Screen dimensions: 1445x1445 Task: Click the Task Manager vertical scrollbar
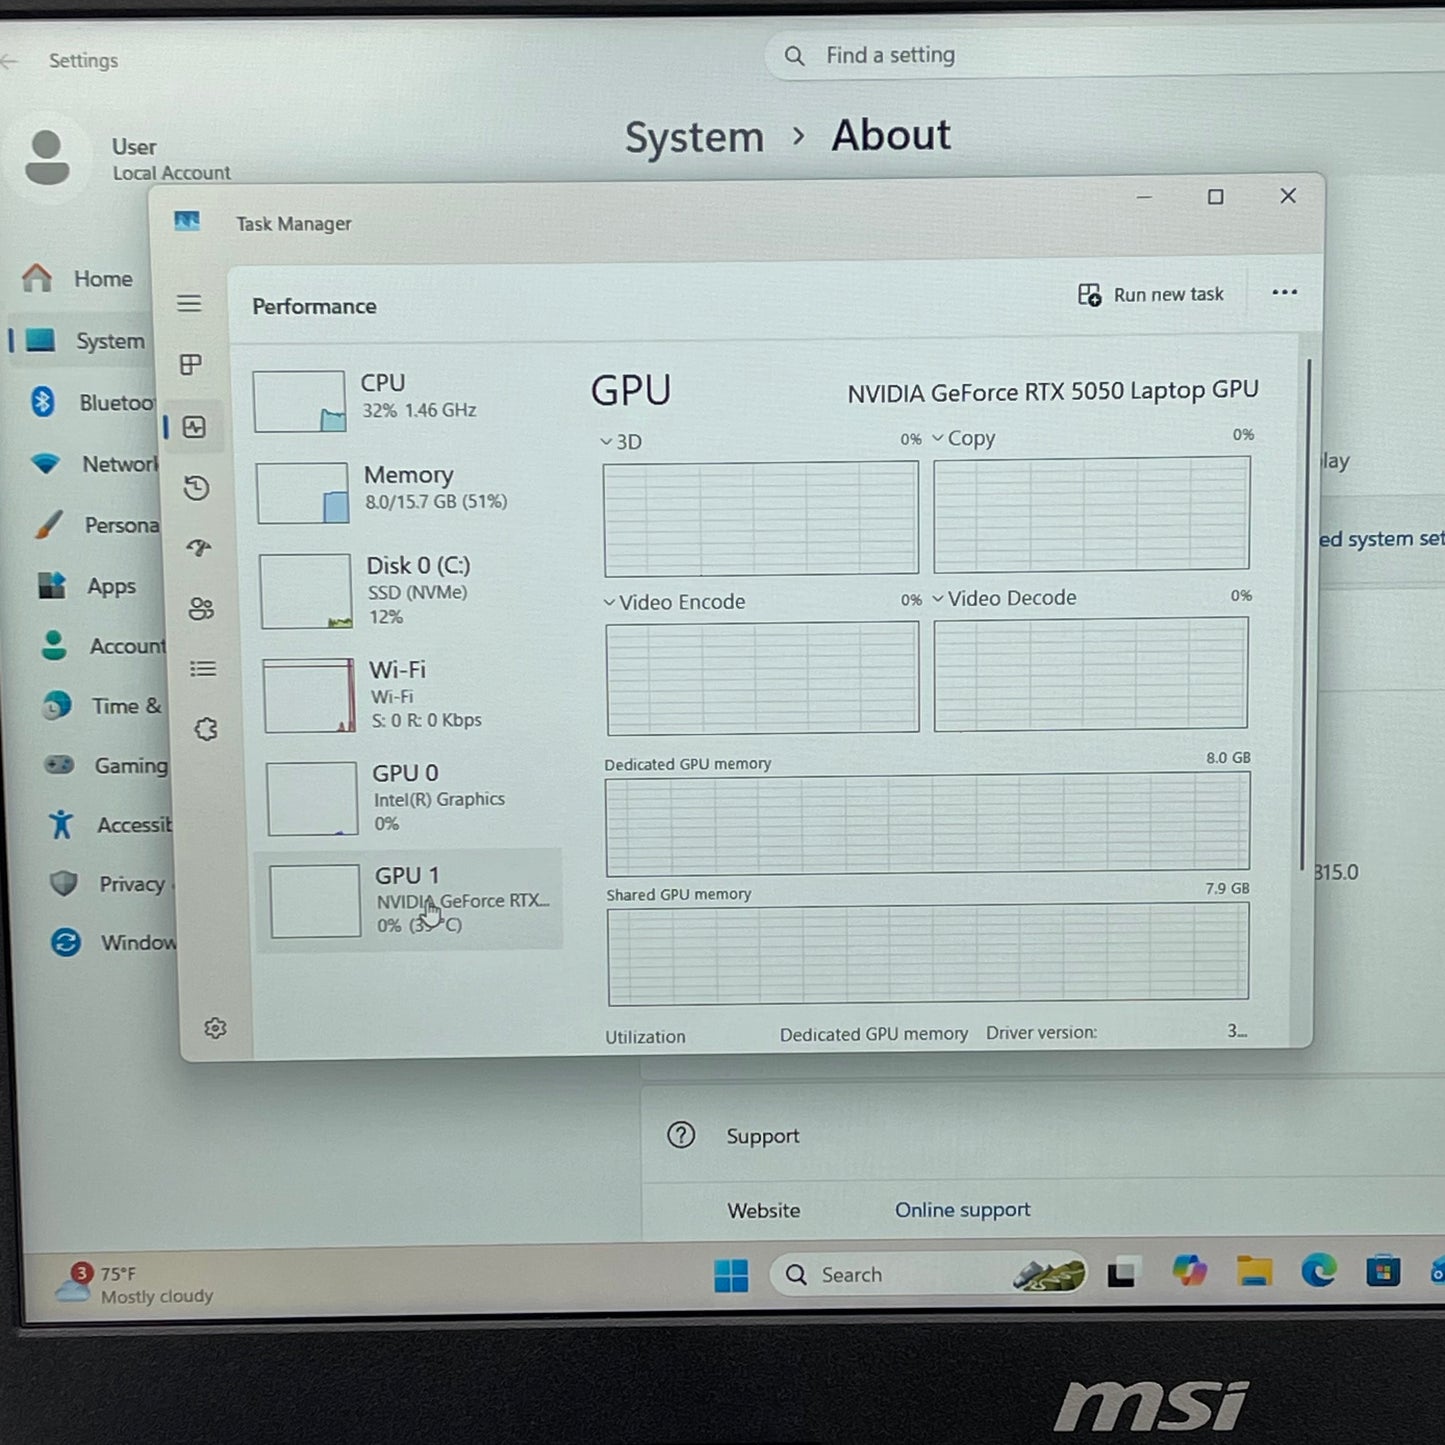click(x=1305, y=615)
